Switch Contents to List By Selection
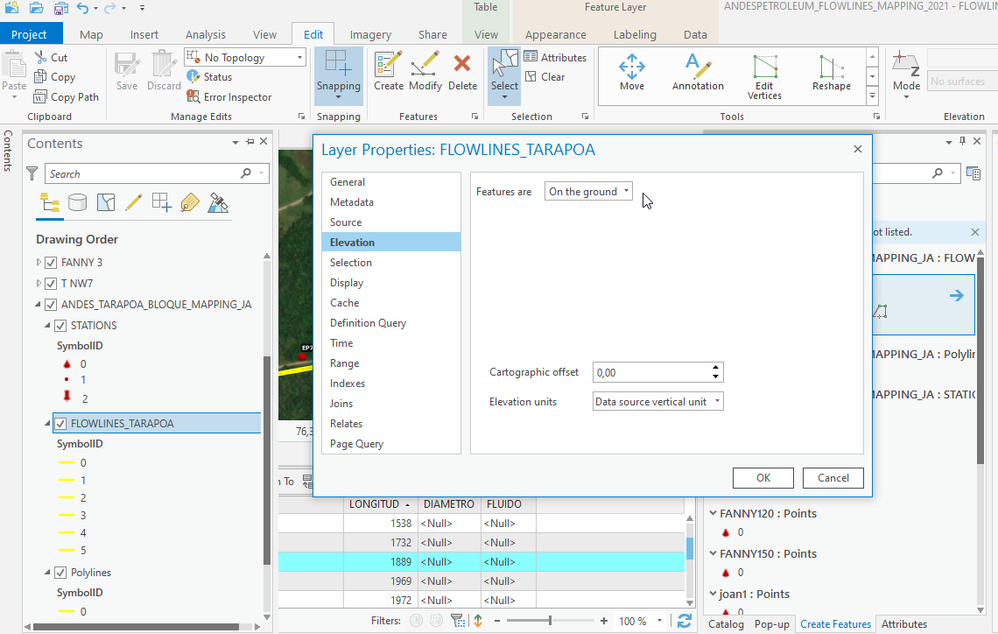998x634 pixels. (x=106, y=203)
